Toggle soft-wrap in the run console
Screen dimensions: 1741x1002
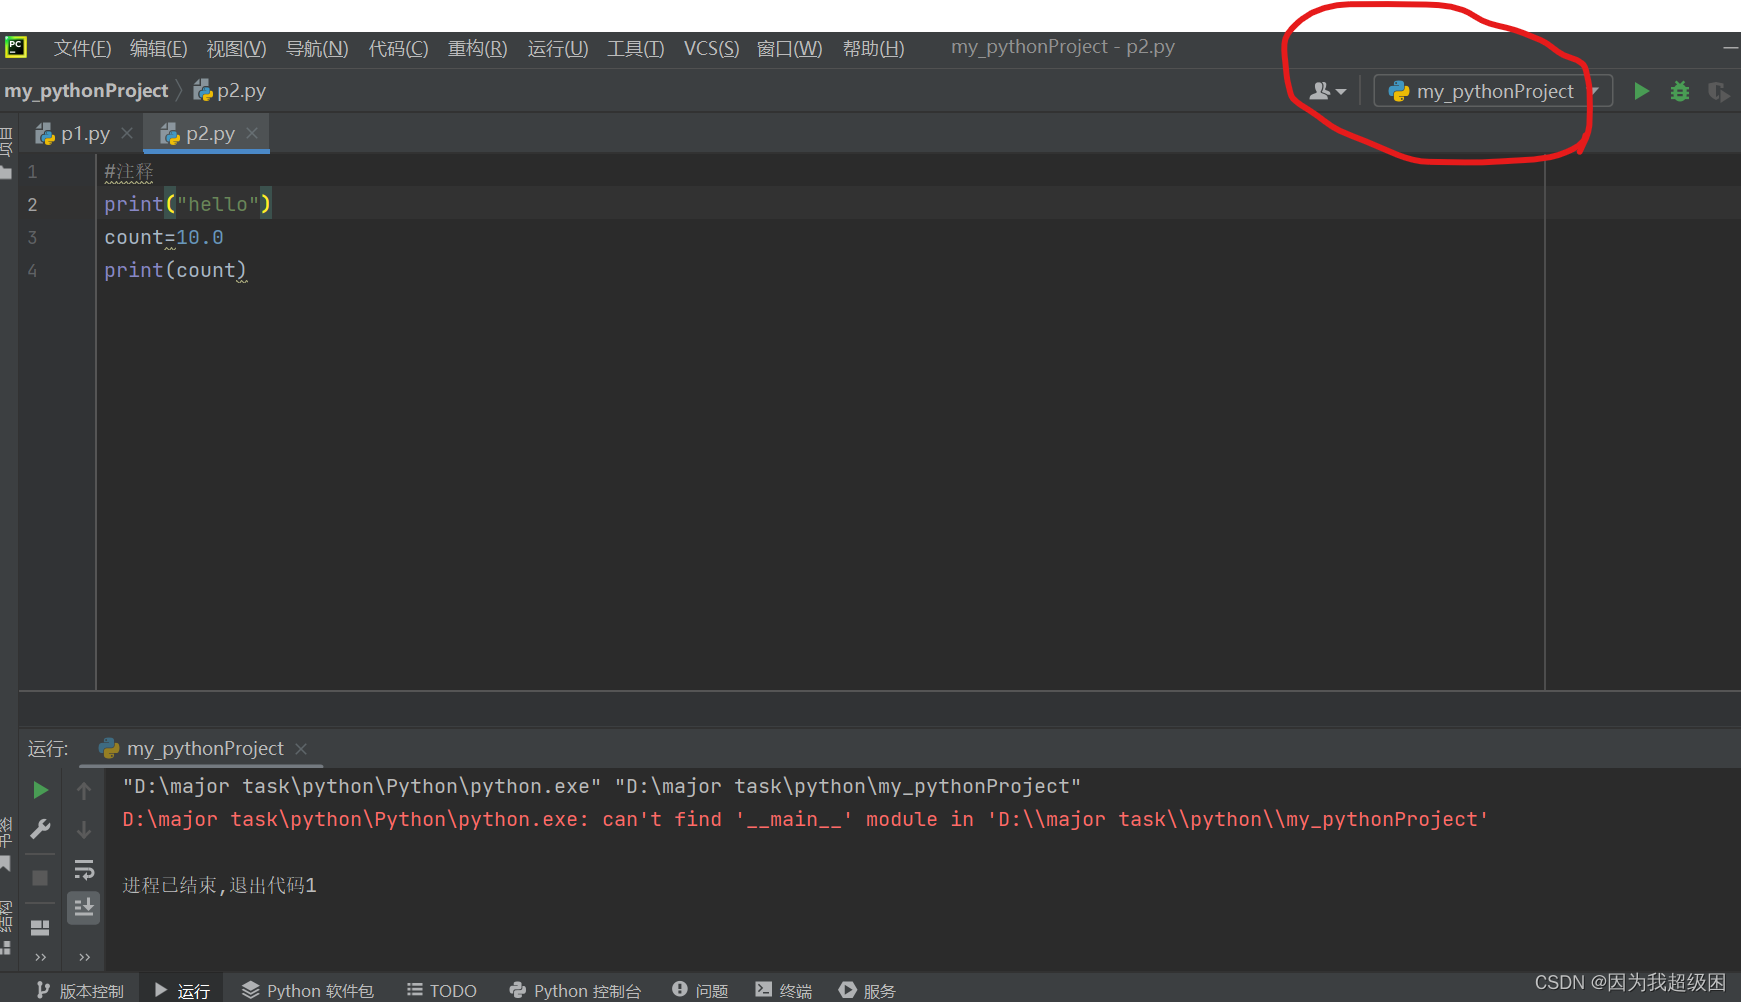[84, 868]
